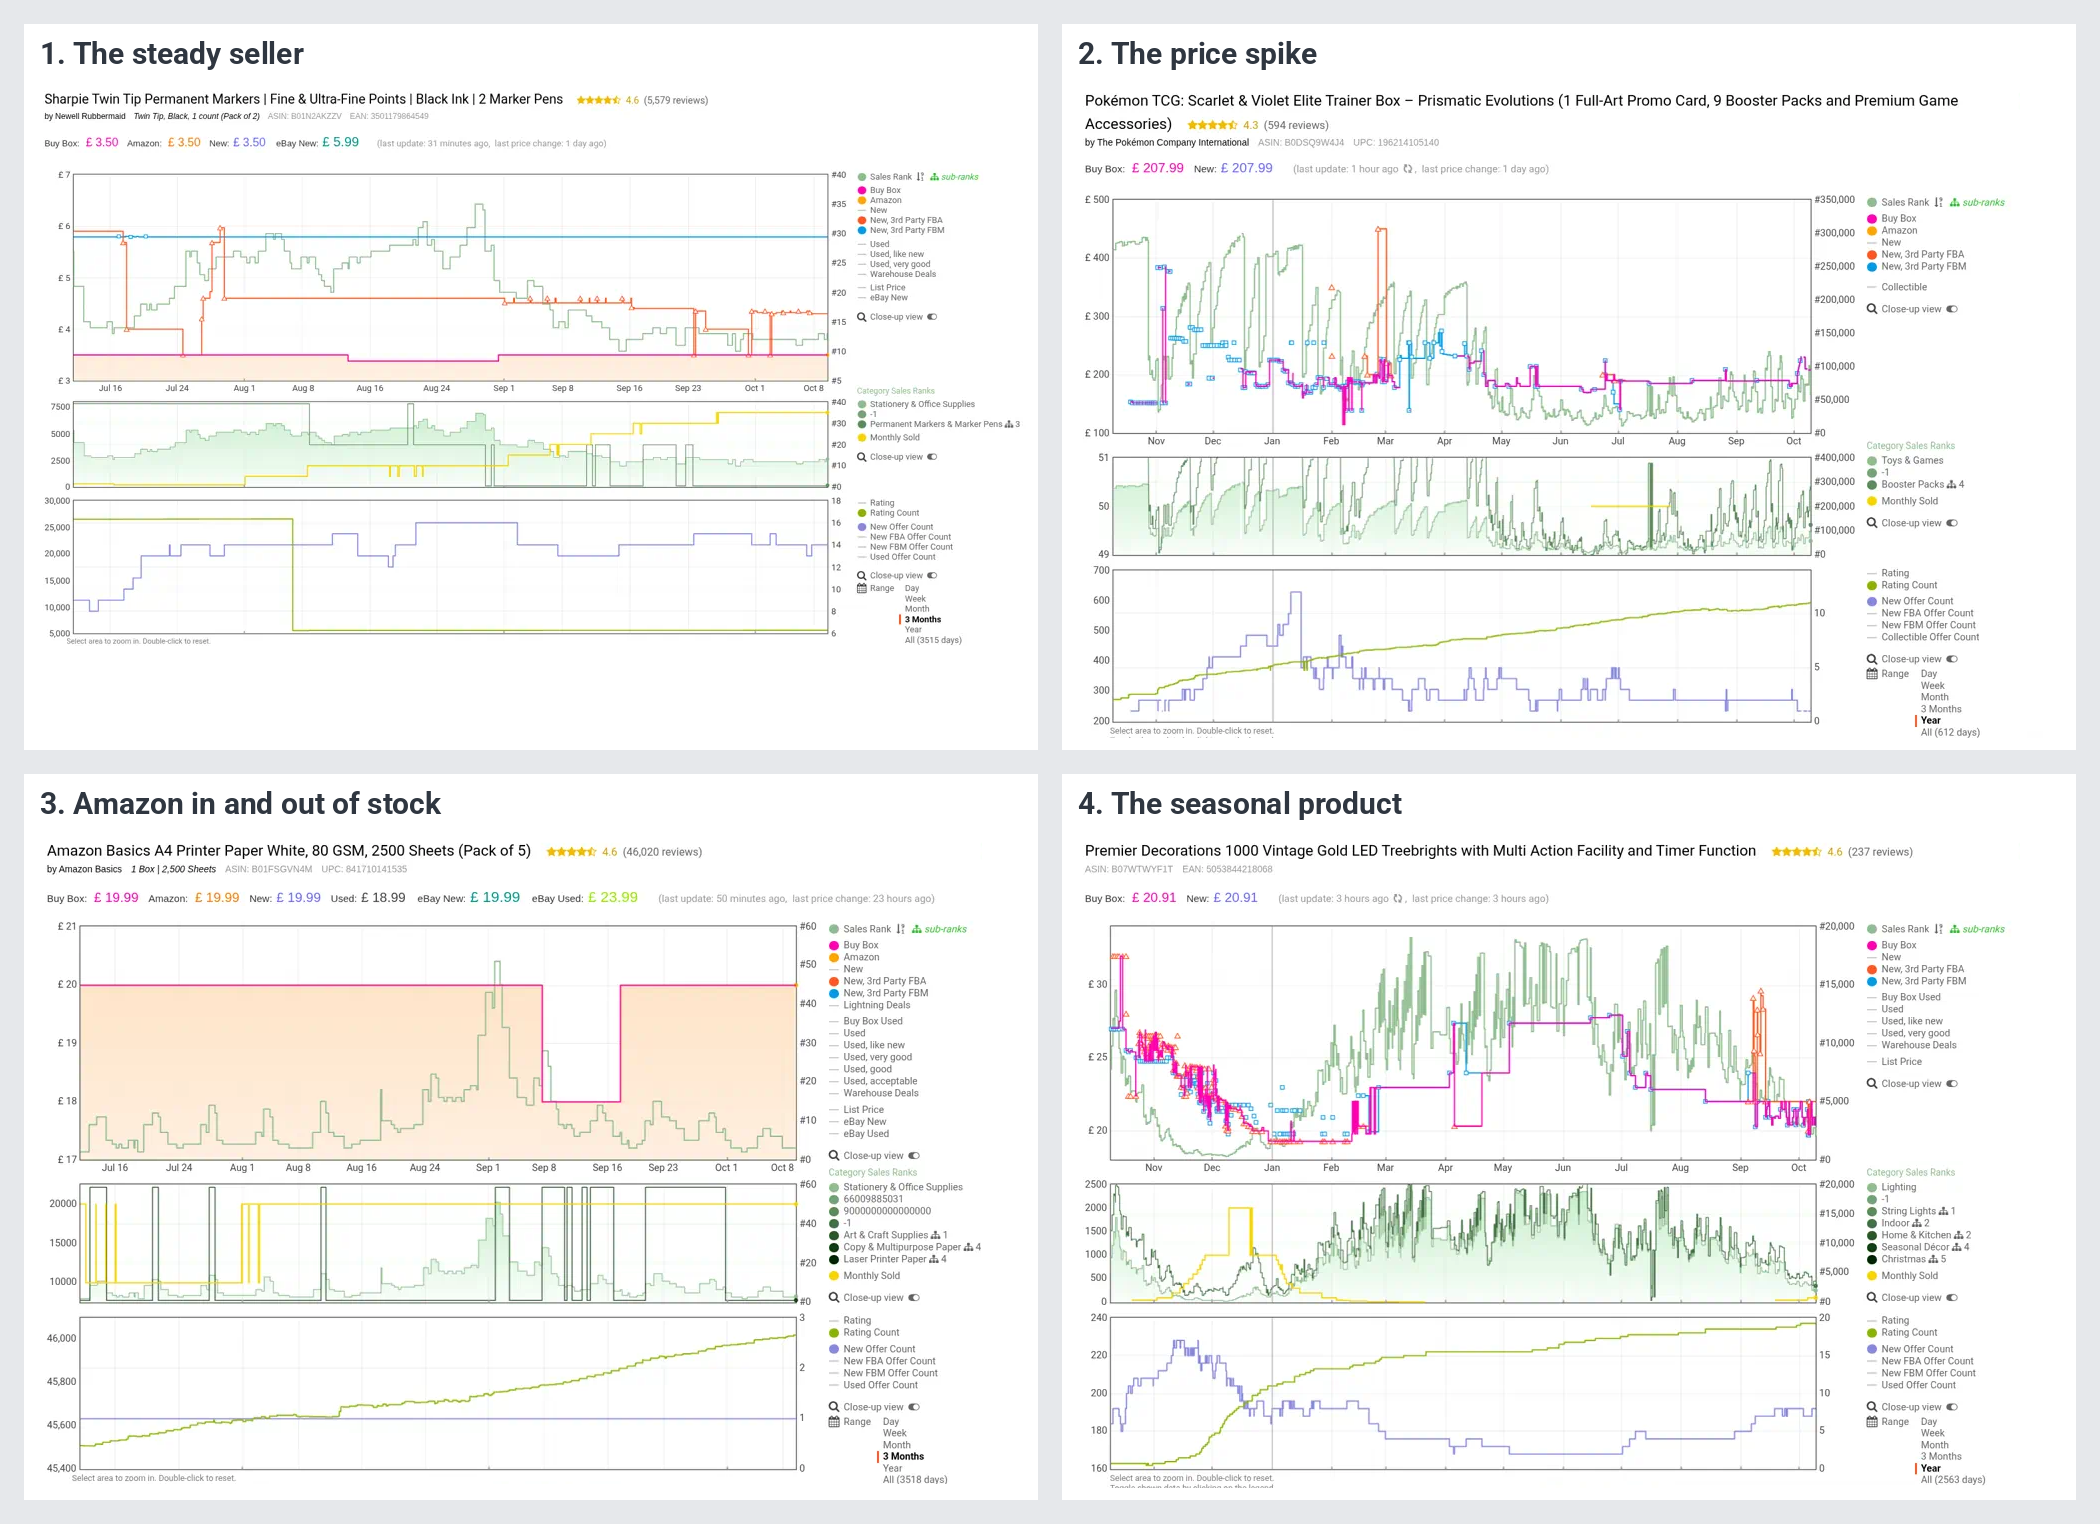Select the All (3518 days) range in the Printer Paper chart
This screenshot has height=1524, width=2100.
915,1480
